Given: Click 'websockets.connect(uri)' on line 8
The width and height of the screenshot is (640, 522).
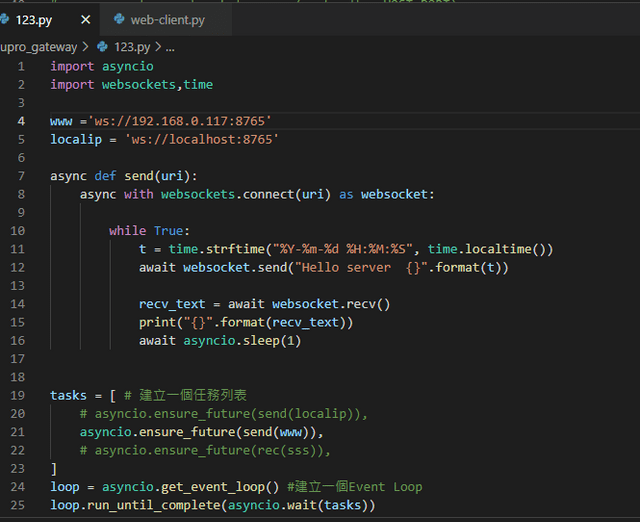Looking at the screenshot, I should [x=246, y=194].
